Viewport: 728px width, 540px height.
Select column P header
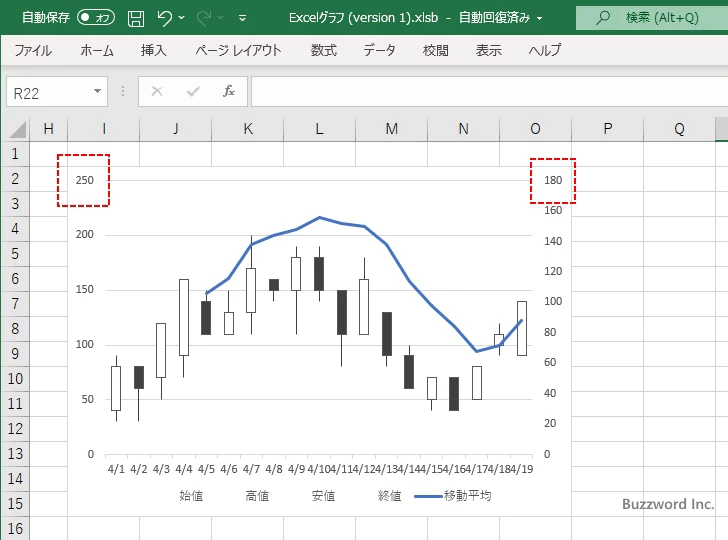(607, 129)
